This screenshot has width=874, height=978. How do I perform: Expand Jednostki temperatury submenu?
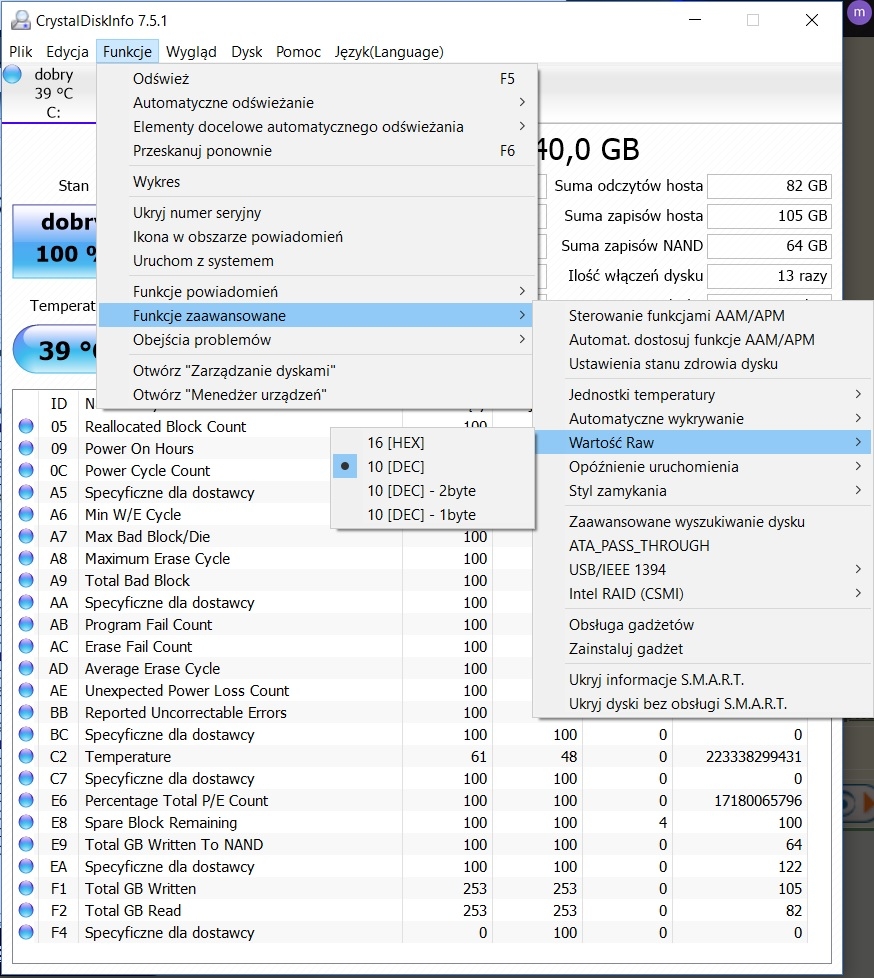tap(702, 395)
